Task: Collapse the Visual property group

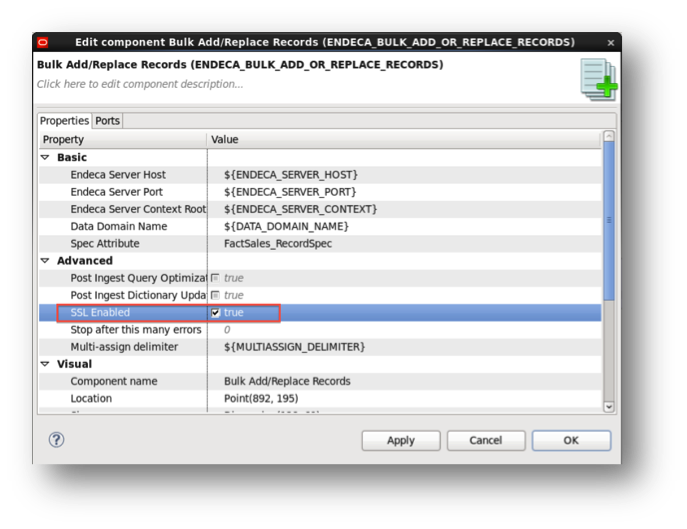Action: (x=45, y=364)
